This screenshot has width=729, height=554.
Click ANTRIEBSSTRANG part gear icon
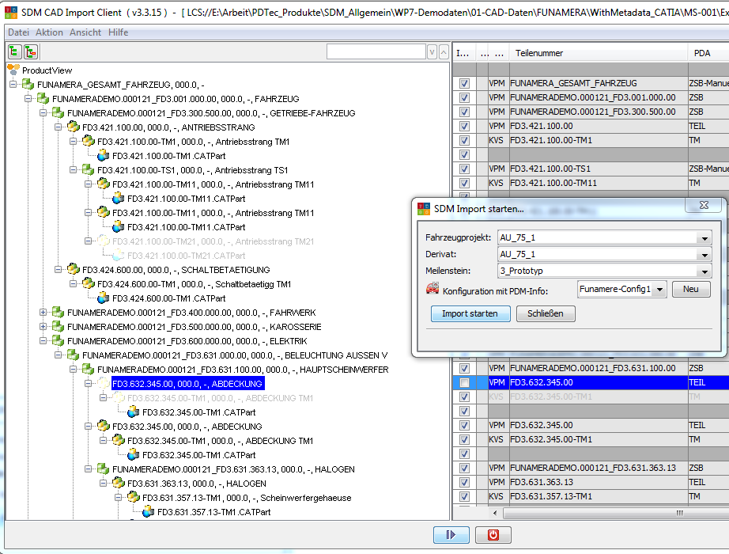[x=73, y=127]
